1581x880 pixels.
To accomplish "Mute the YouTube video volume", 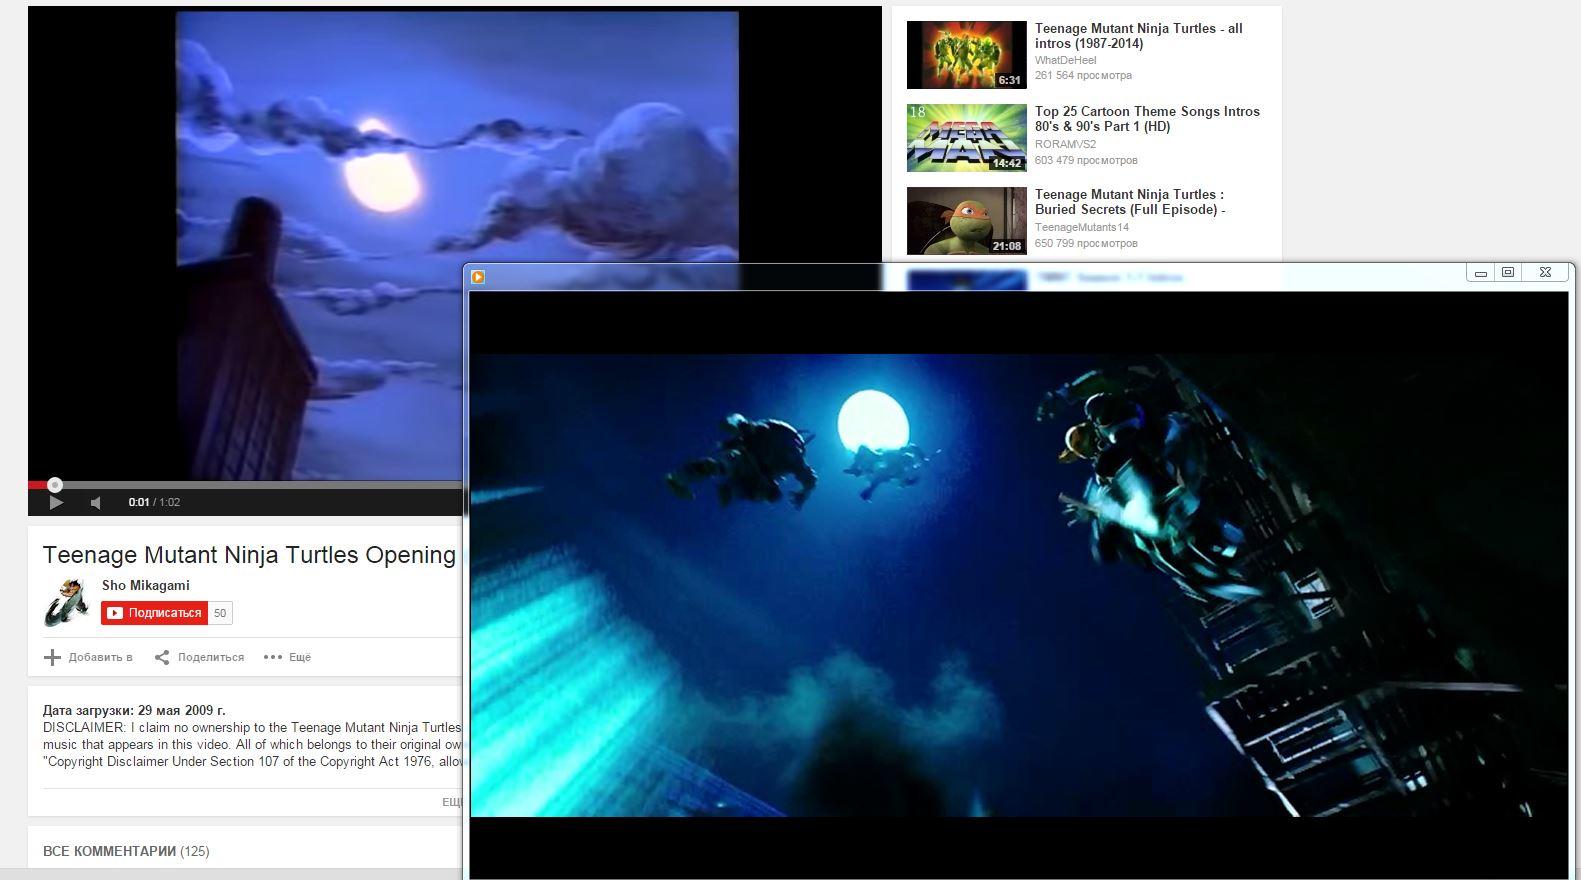I will tap(96, 502).
